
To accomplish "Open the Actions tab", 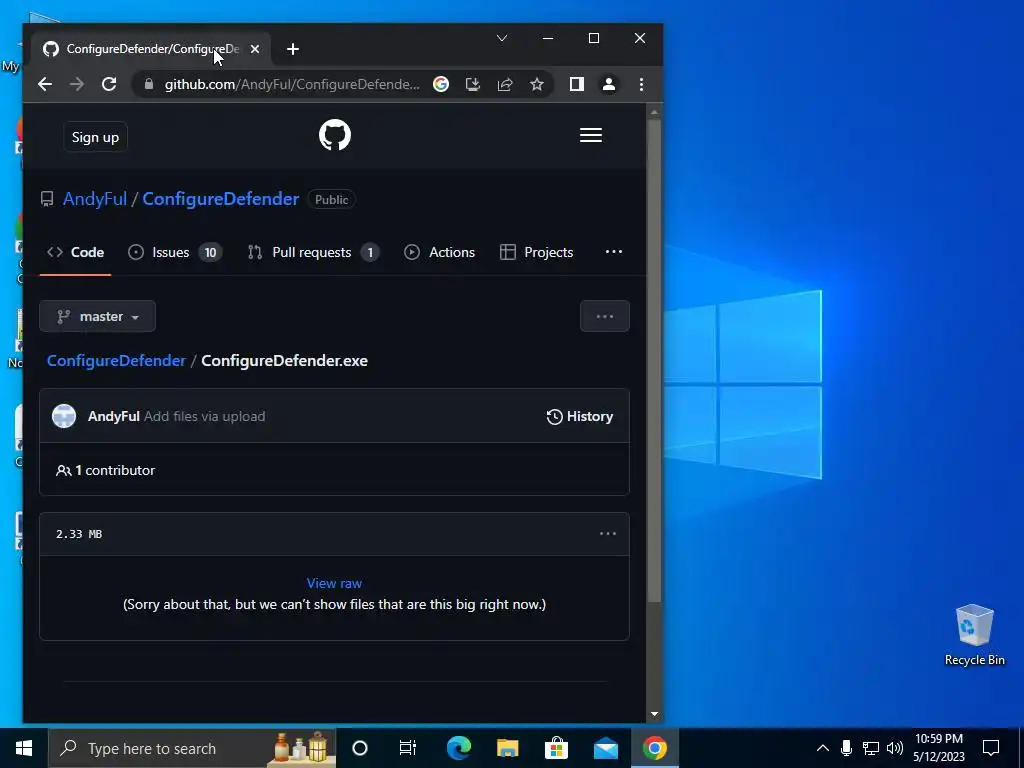I will pyautogui.click(x=440, y=252).
